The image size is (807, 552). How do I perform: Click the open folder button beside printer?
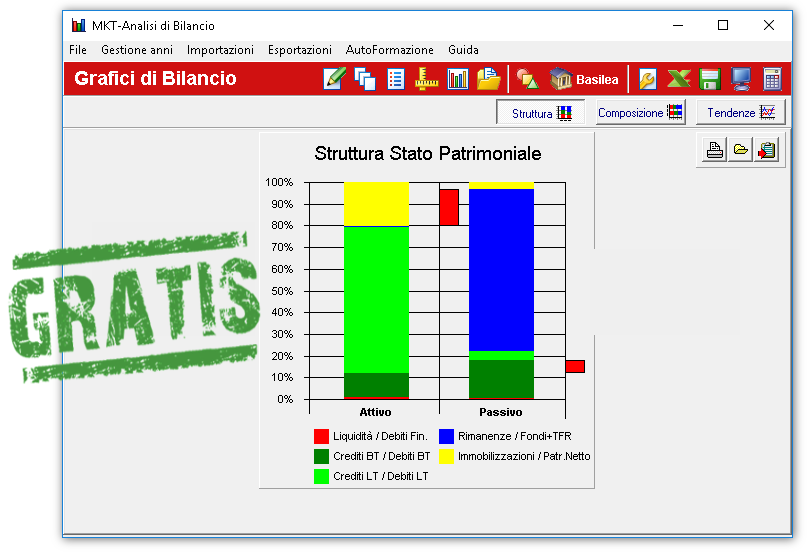tap(741, 150)
